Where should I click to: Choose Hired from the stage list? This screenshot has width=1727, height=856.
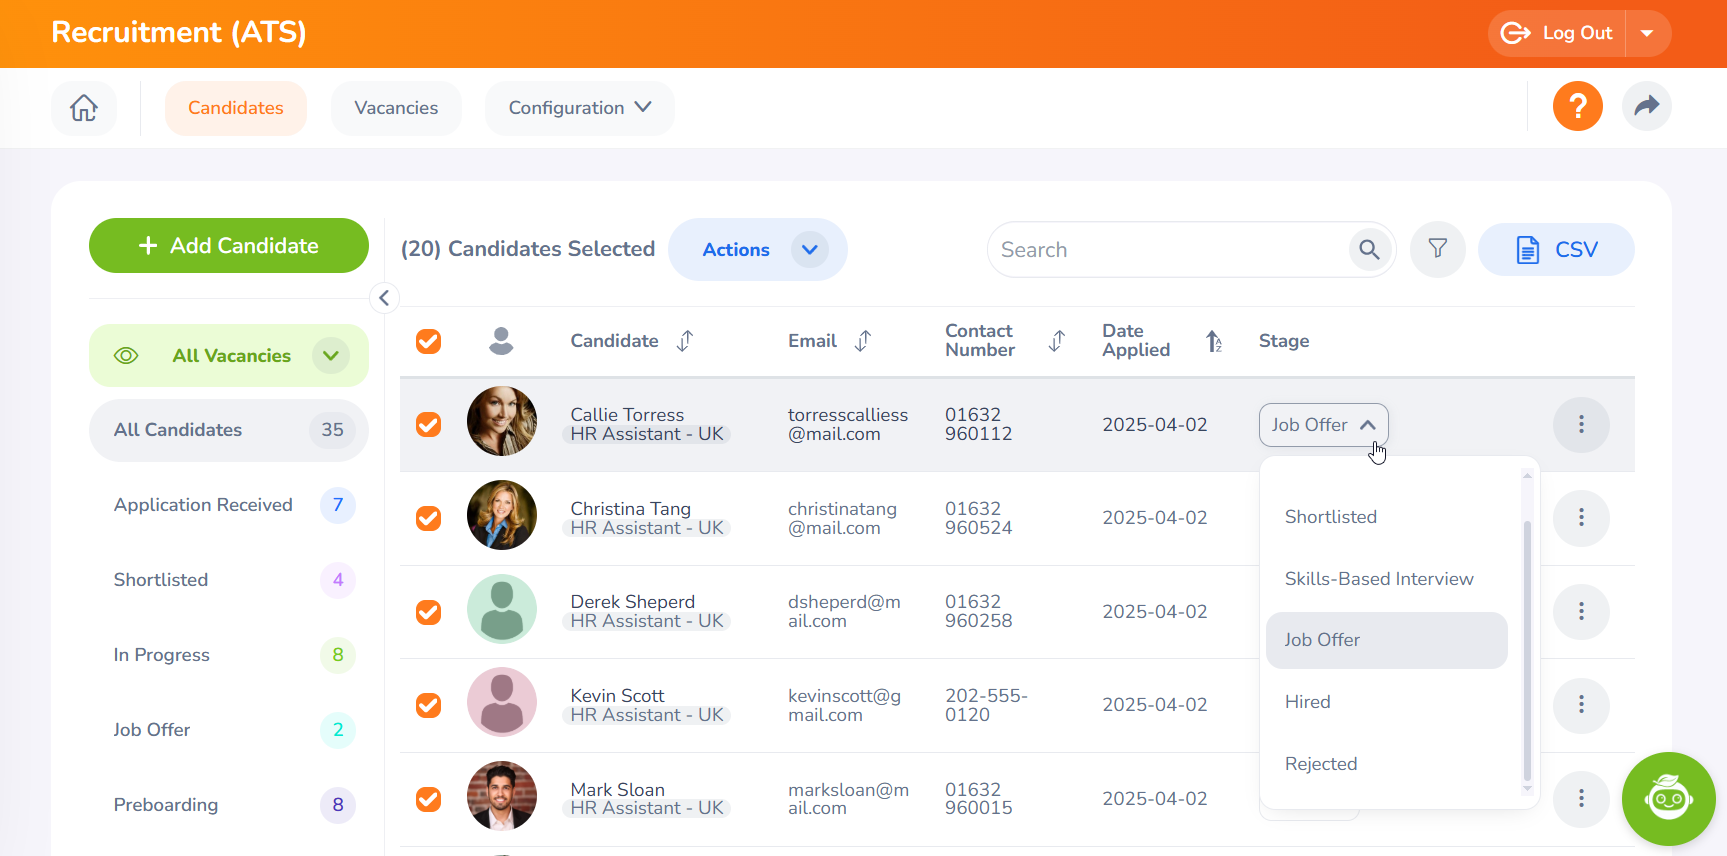[1307, 702]
